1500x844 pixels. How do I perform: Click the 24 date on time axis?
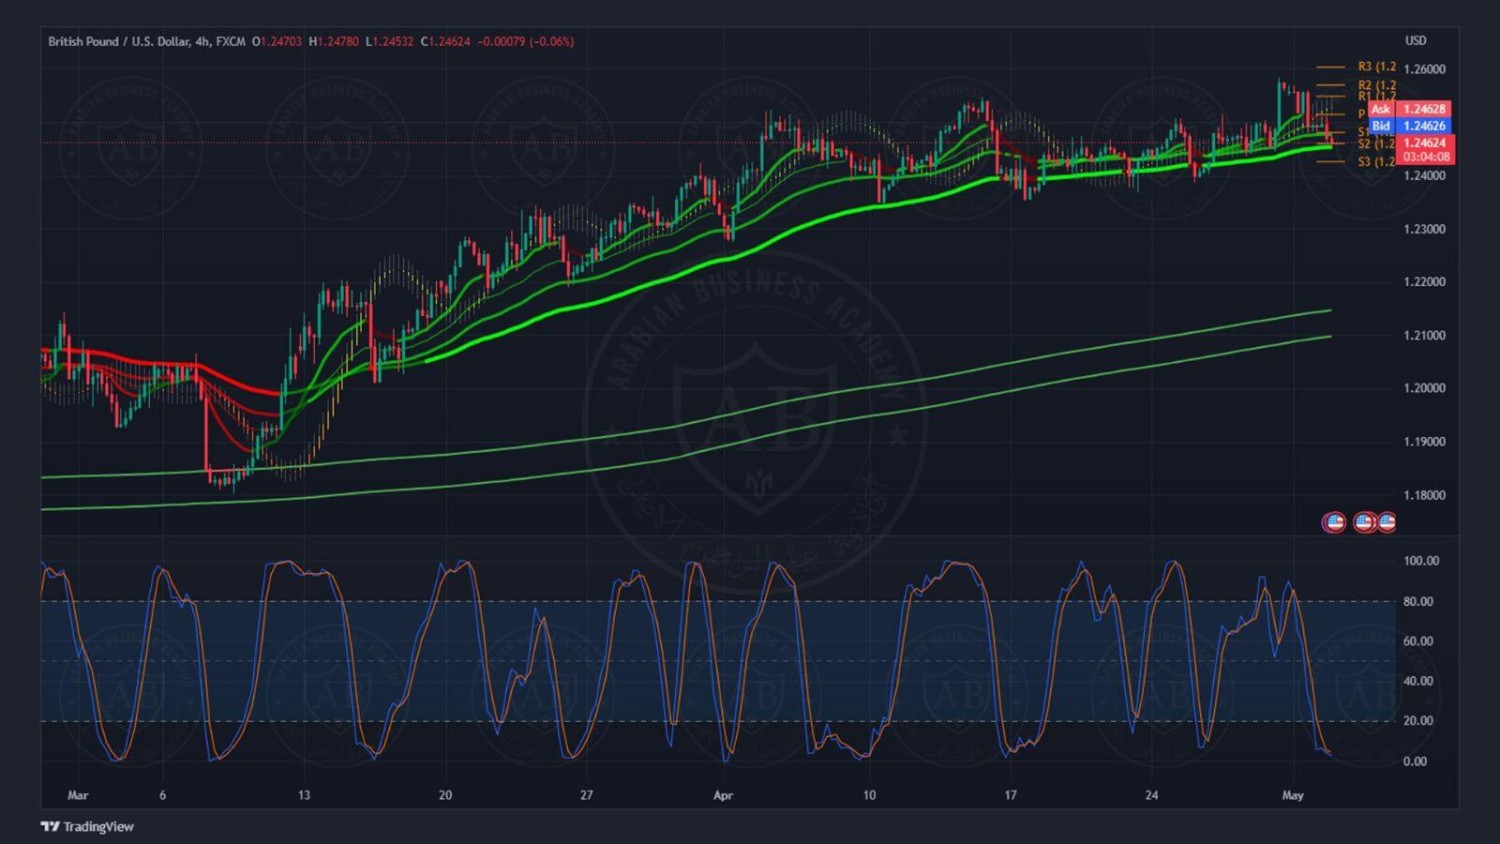coord(1152,796)
